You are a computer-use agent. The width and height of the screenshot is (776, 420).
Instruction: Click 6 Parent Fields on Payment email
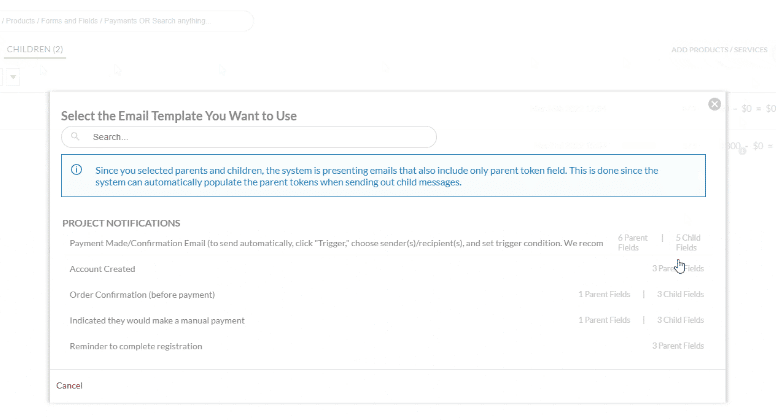632,243
